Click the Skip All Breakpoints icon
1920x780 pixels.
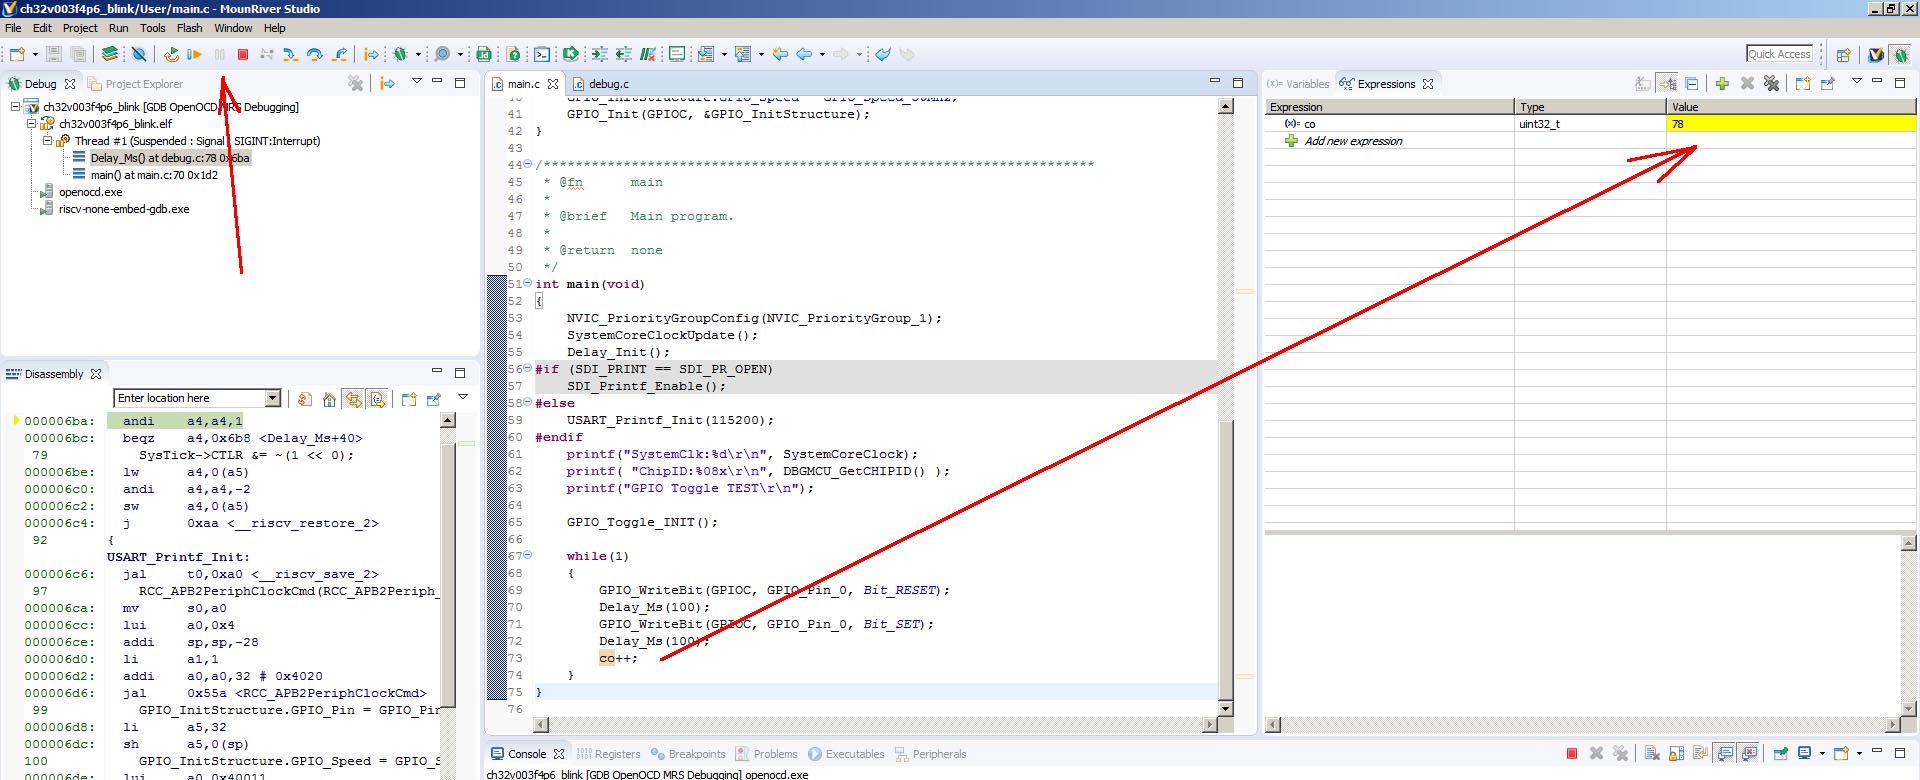[139, 54]
